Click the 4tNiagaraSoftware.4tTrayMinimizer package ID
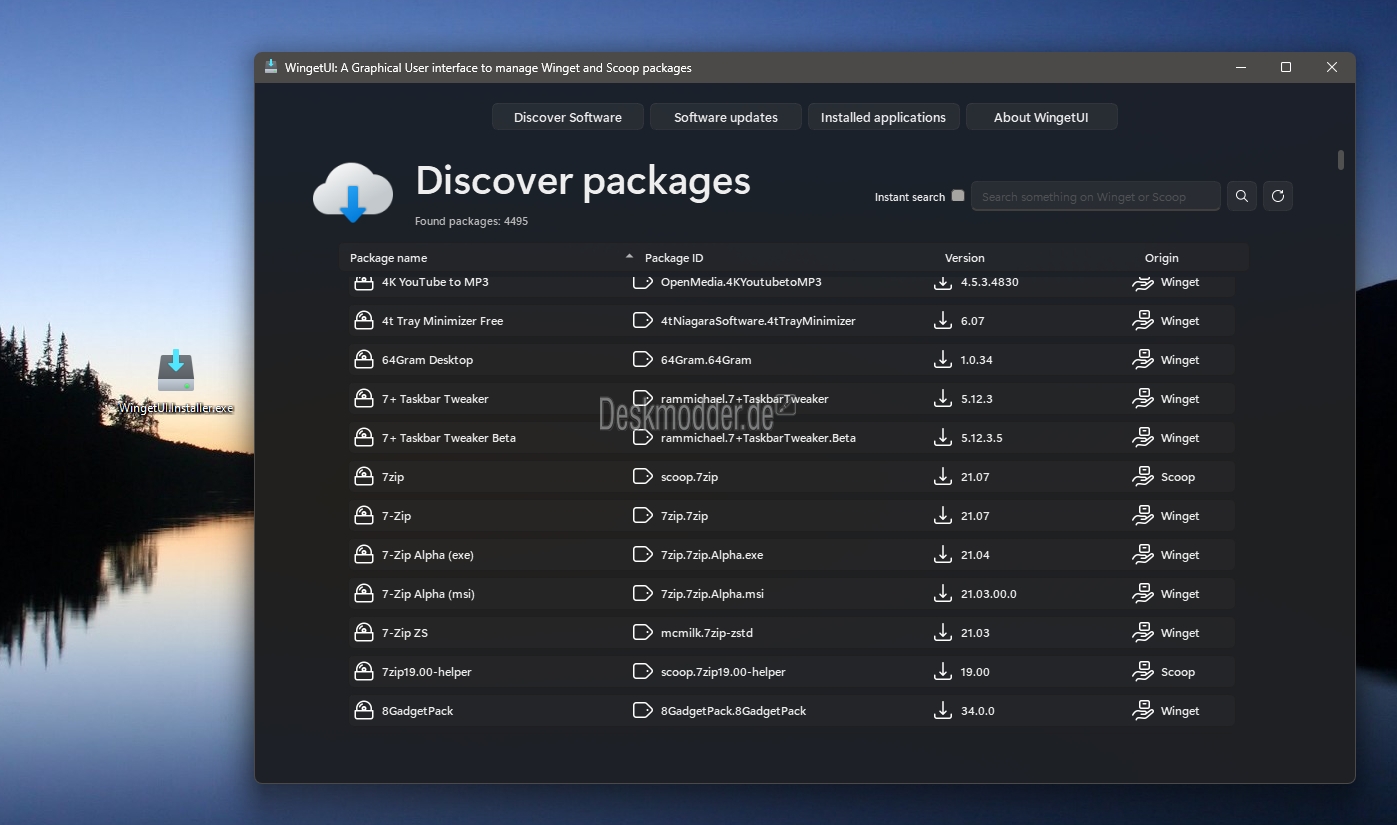 pos(758,320)
